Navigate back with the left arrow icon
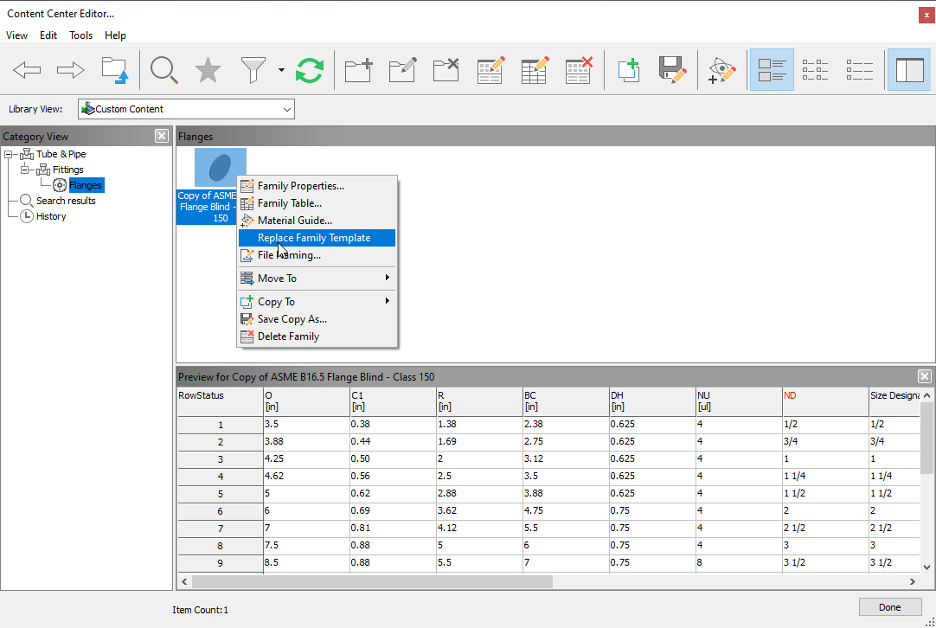936x628 pixels. pos(26,69)
